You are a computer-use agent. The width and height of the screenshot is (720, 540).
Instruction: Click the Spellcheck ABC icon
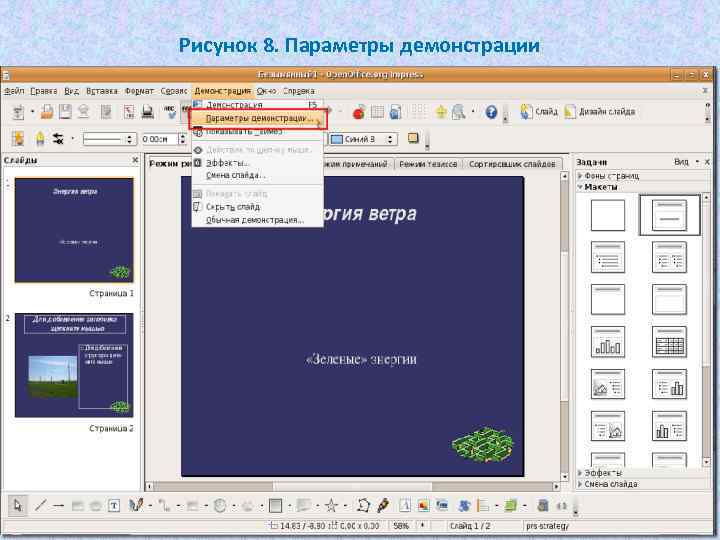pos(170,112)
